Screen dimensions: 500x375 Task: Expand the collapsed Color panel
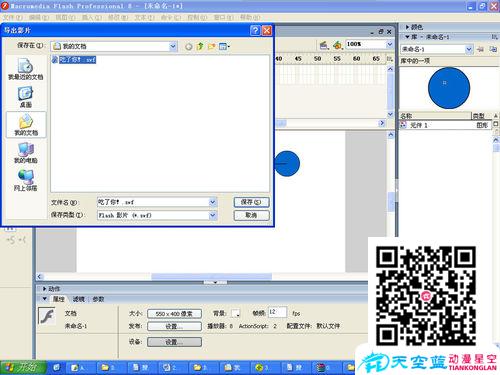pyautogui.click(x=414, y=27)
